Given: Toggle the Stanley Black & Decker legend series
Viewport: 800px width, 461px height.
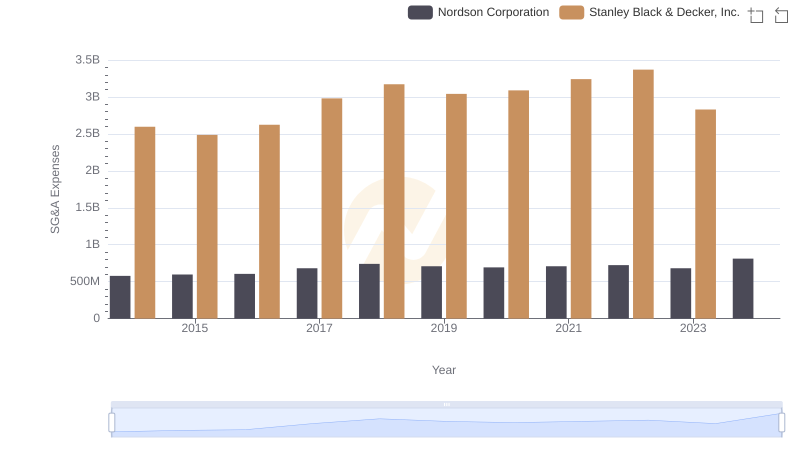Looking at the screenshot, I should click(649, 12).
